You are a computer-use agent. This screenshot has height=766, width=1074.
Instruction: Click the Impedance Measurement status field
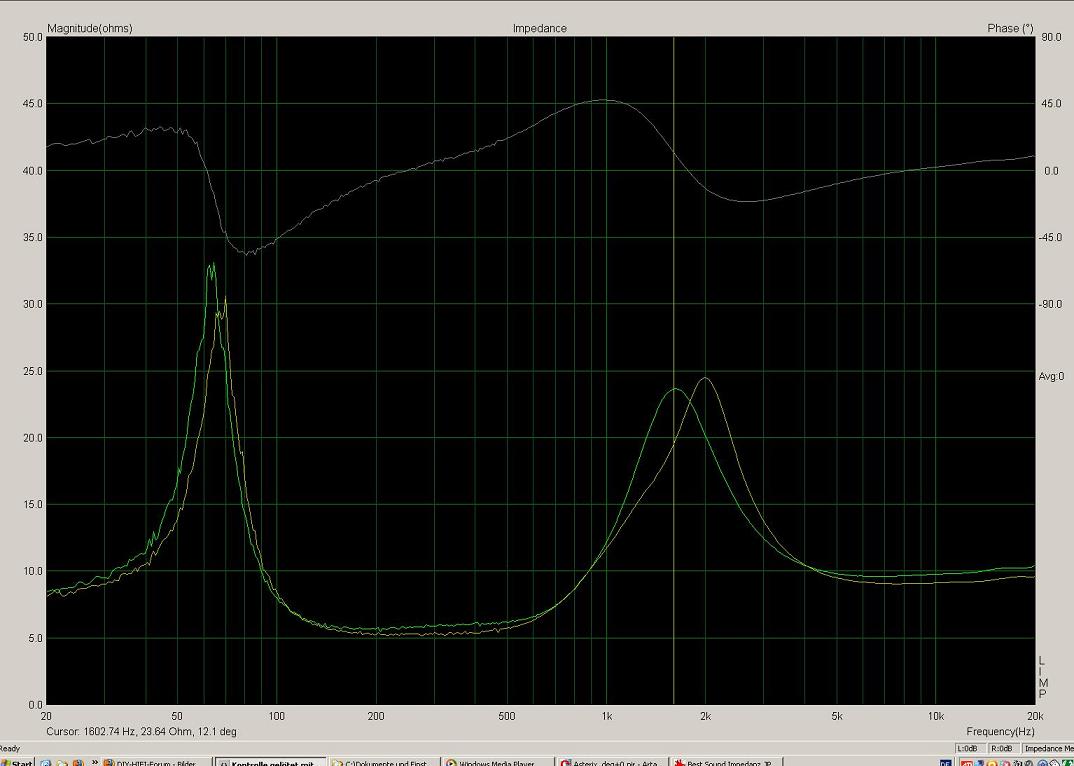pos(1047,748)
